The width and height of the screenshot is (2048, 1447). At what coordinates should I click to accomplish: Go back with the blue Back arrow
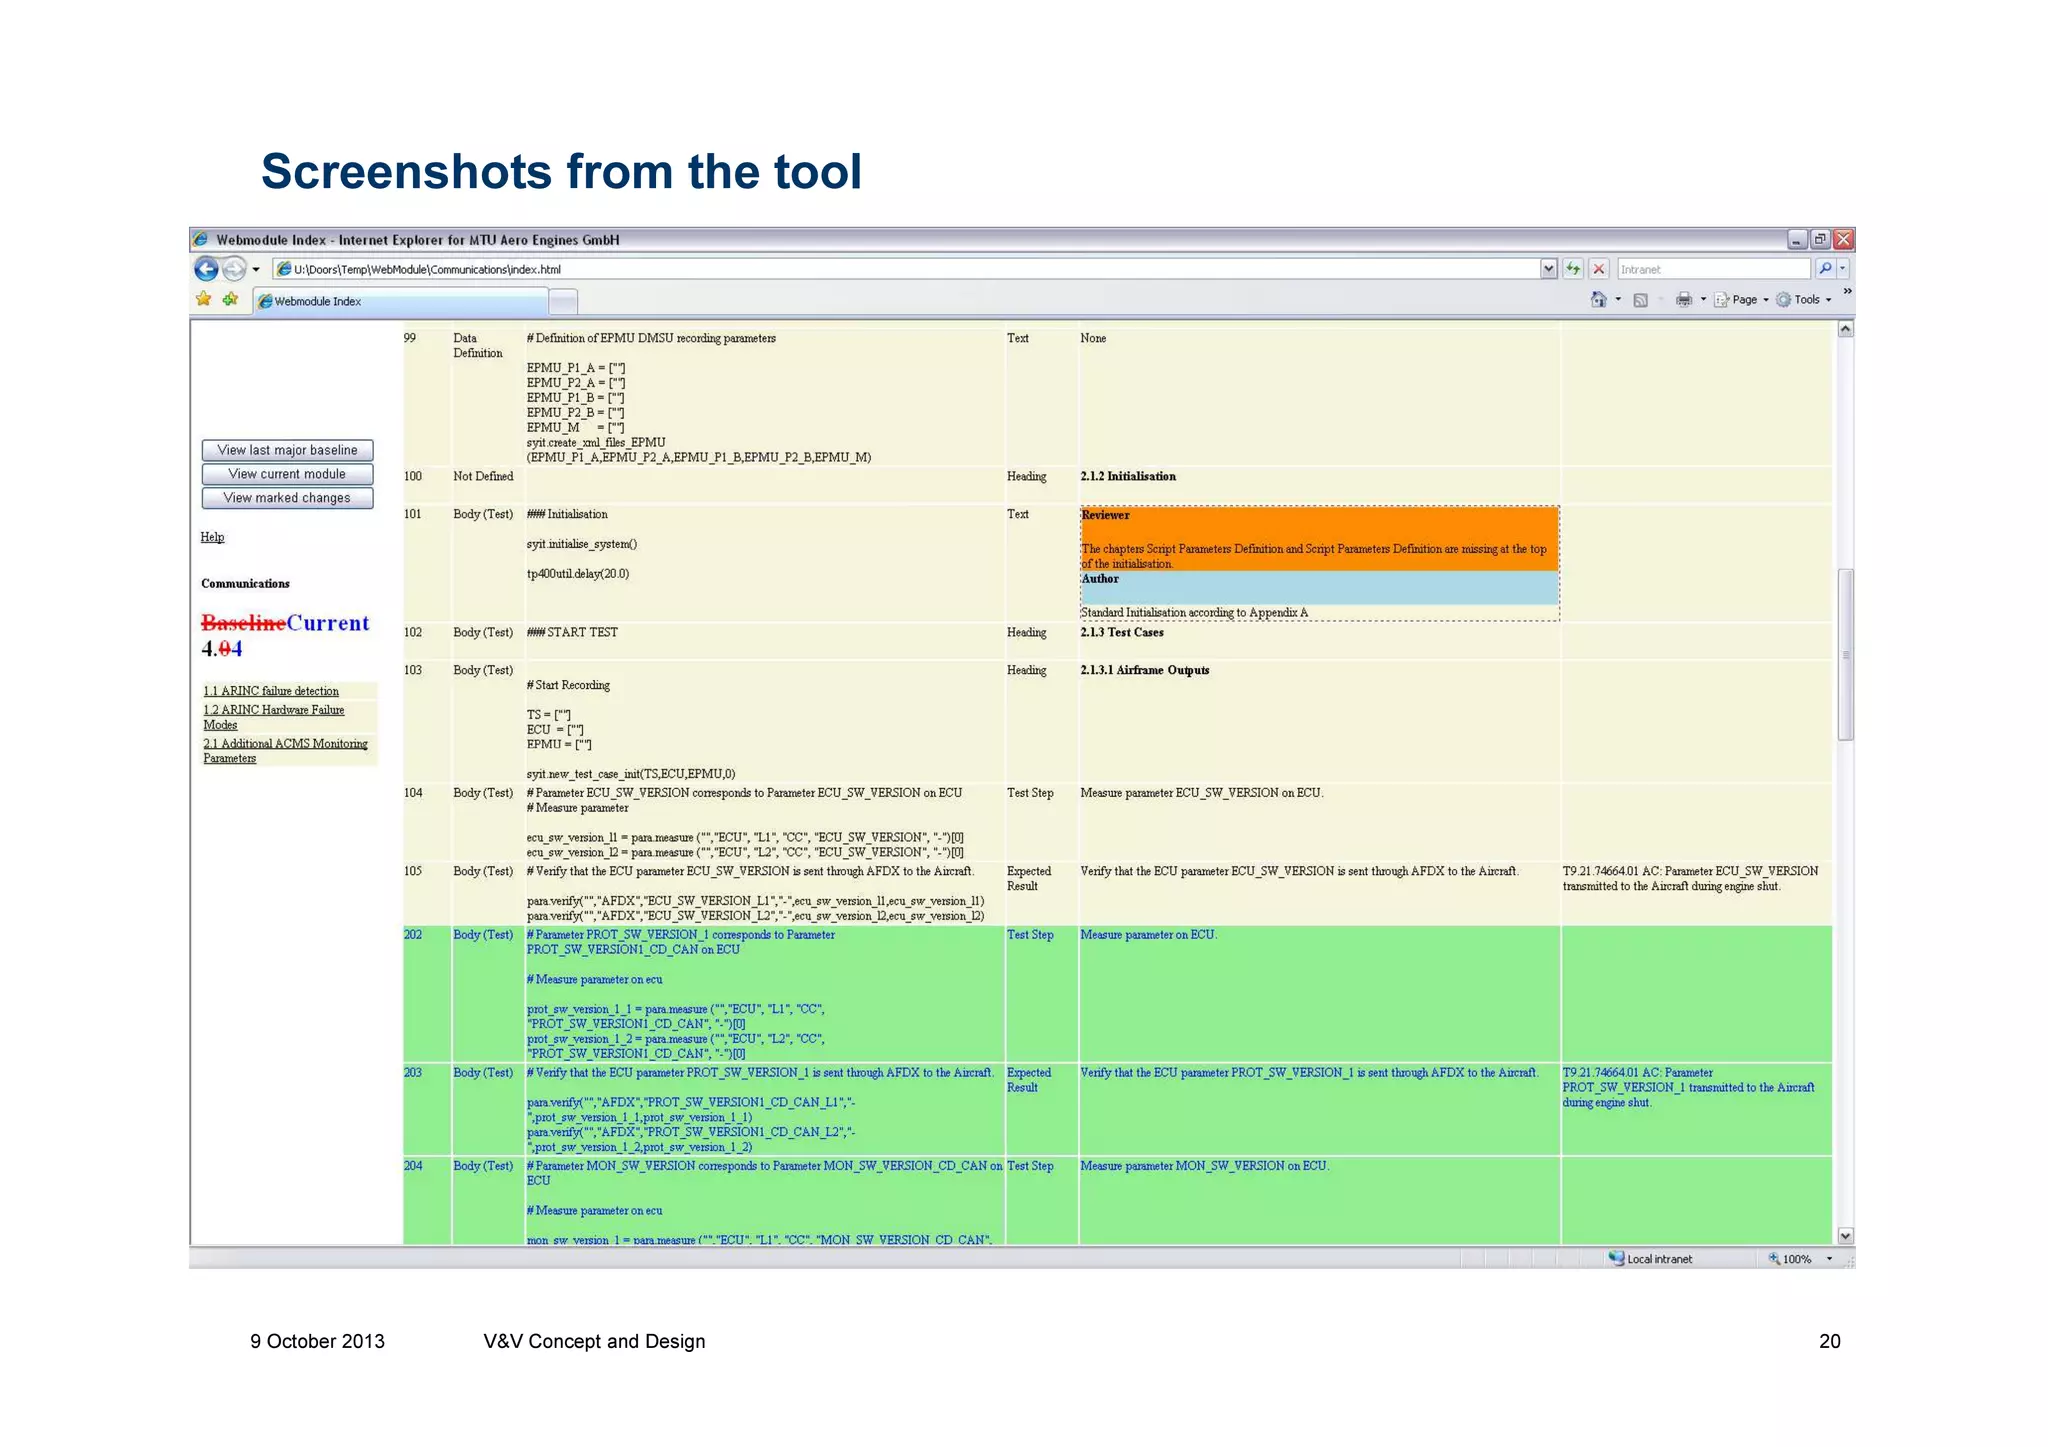coord(206,269)
